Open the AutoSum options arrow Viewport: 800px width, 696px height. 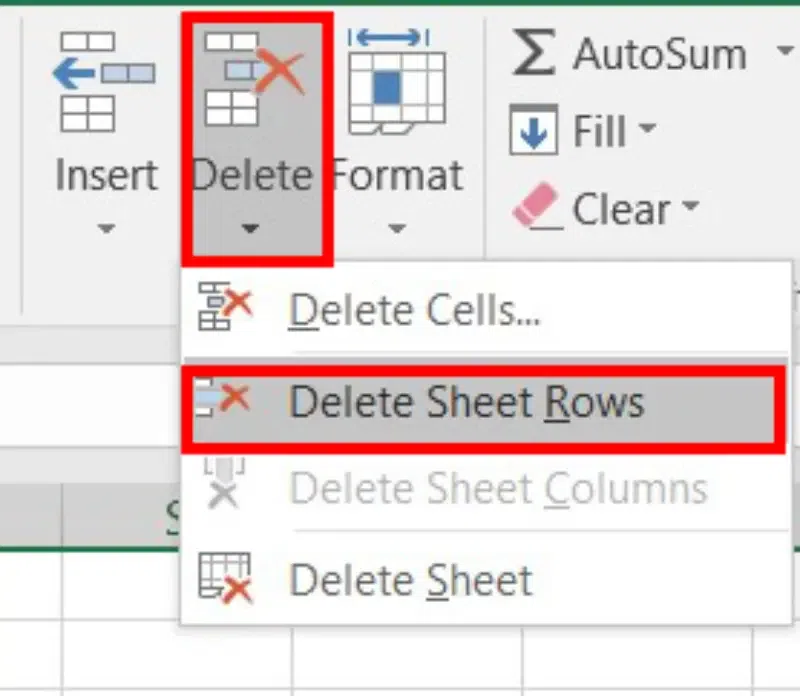click(781, 53)
